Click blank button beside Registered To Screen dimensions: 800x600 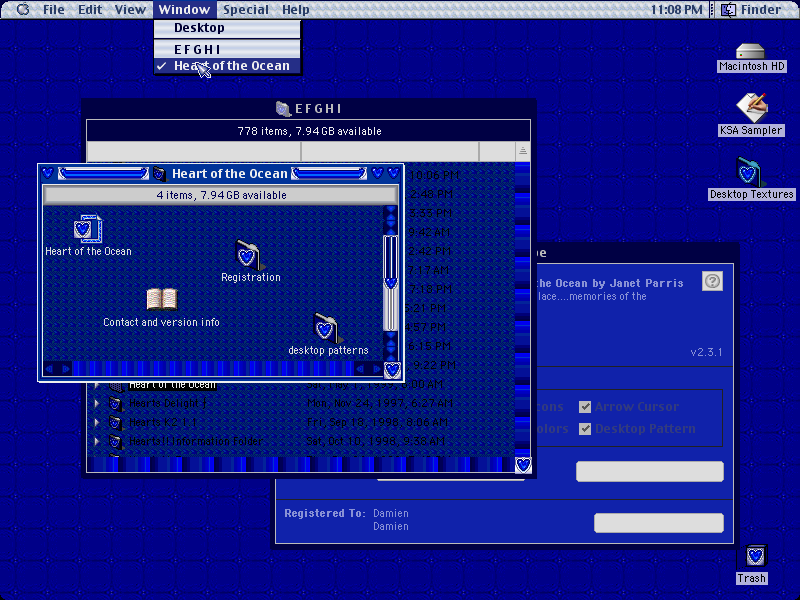pos(659,523)
